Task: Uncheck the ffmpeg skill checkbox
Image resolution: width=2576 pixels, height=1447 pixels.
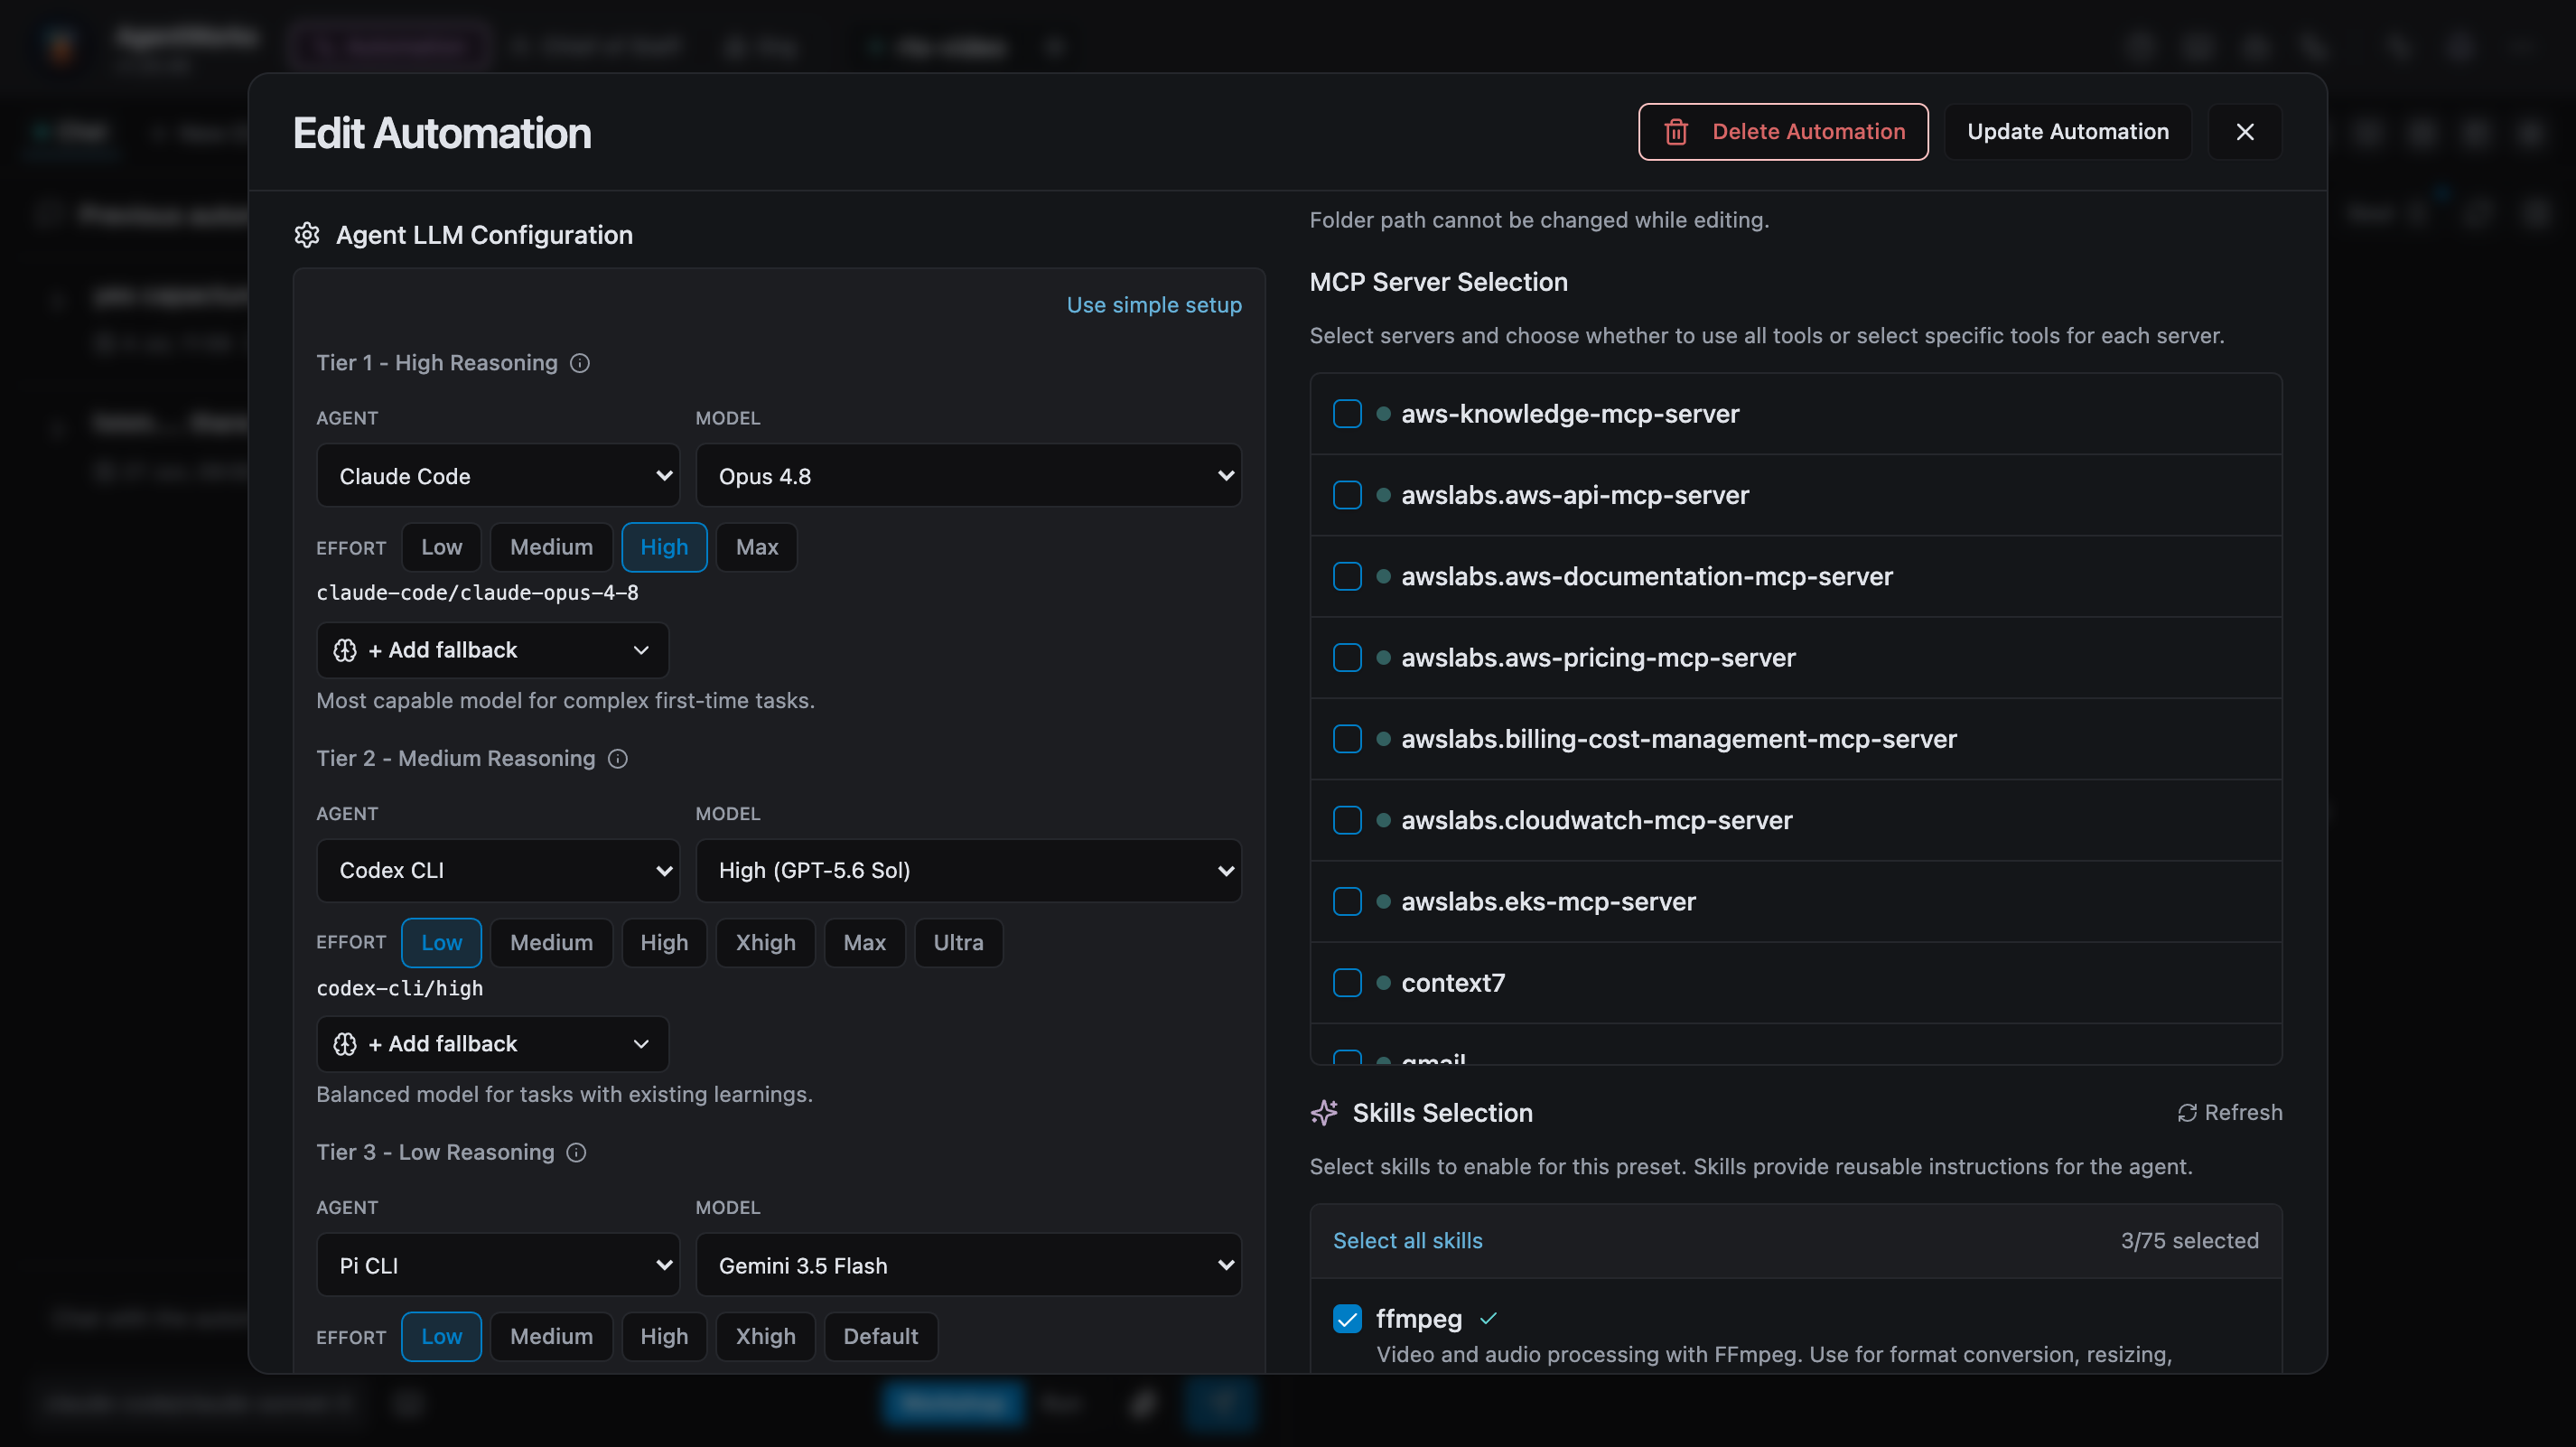Action: click(x=1347, y=1319)
